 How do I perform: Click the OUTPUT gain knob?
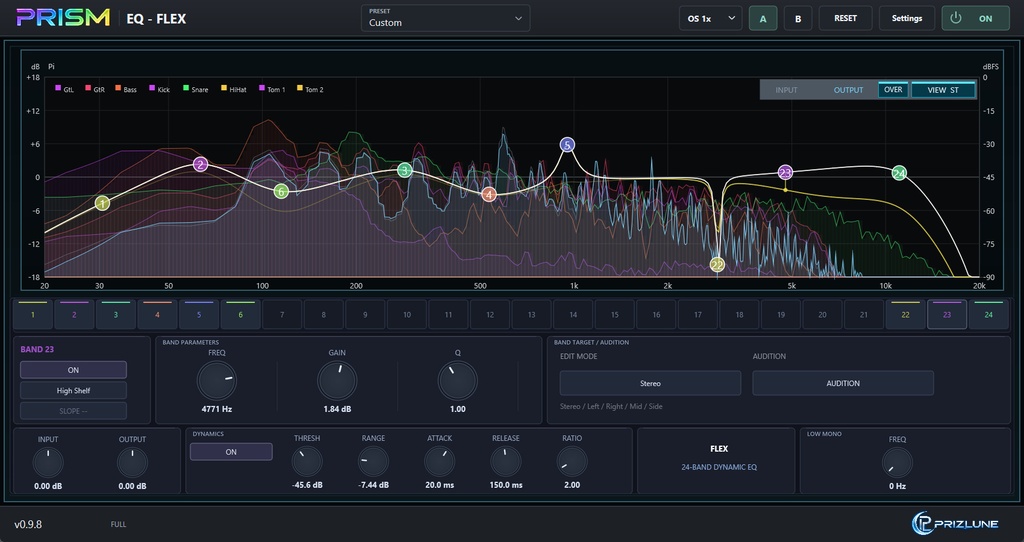(x=133, y=462)
